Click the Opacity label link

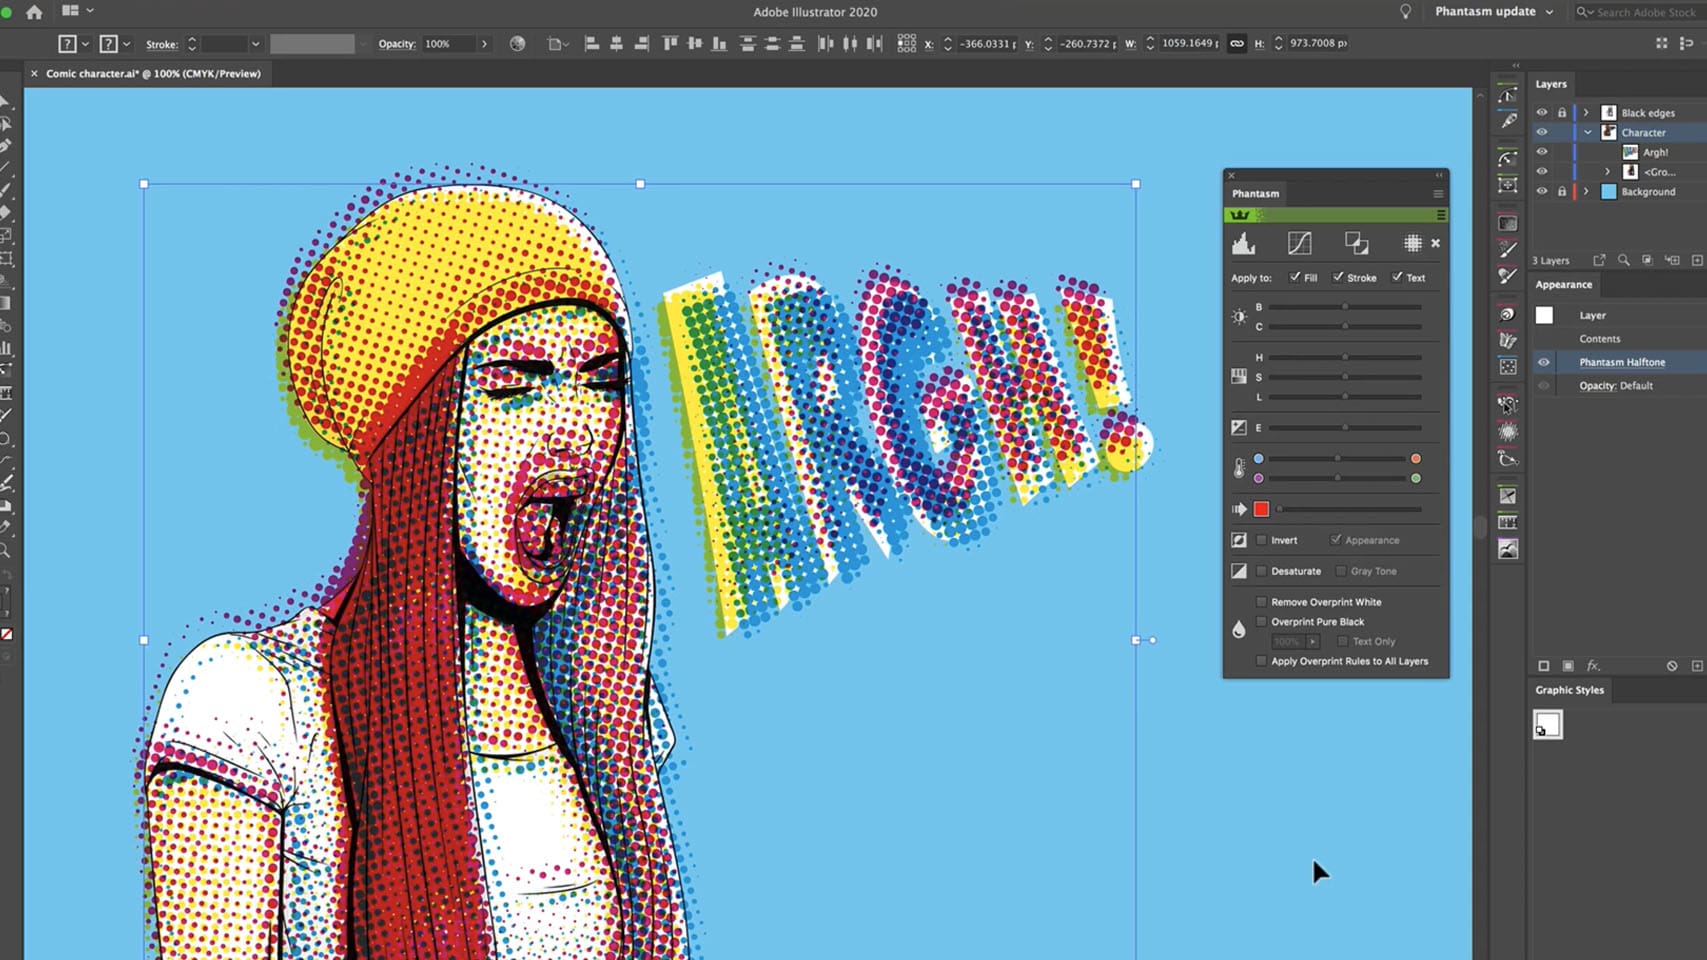click(x=397, y=44)
